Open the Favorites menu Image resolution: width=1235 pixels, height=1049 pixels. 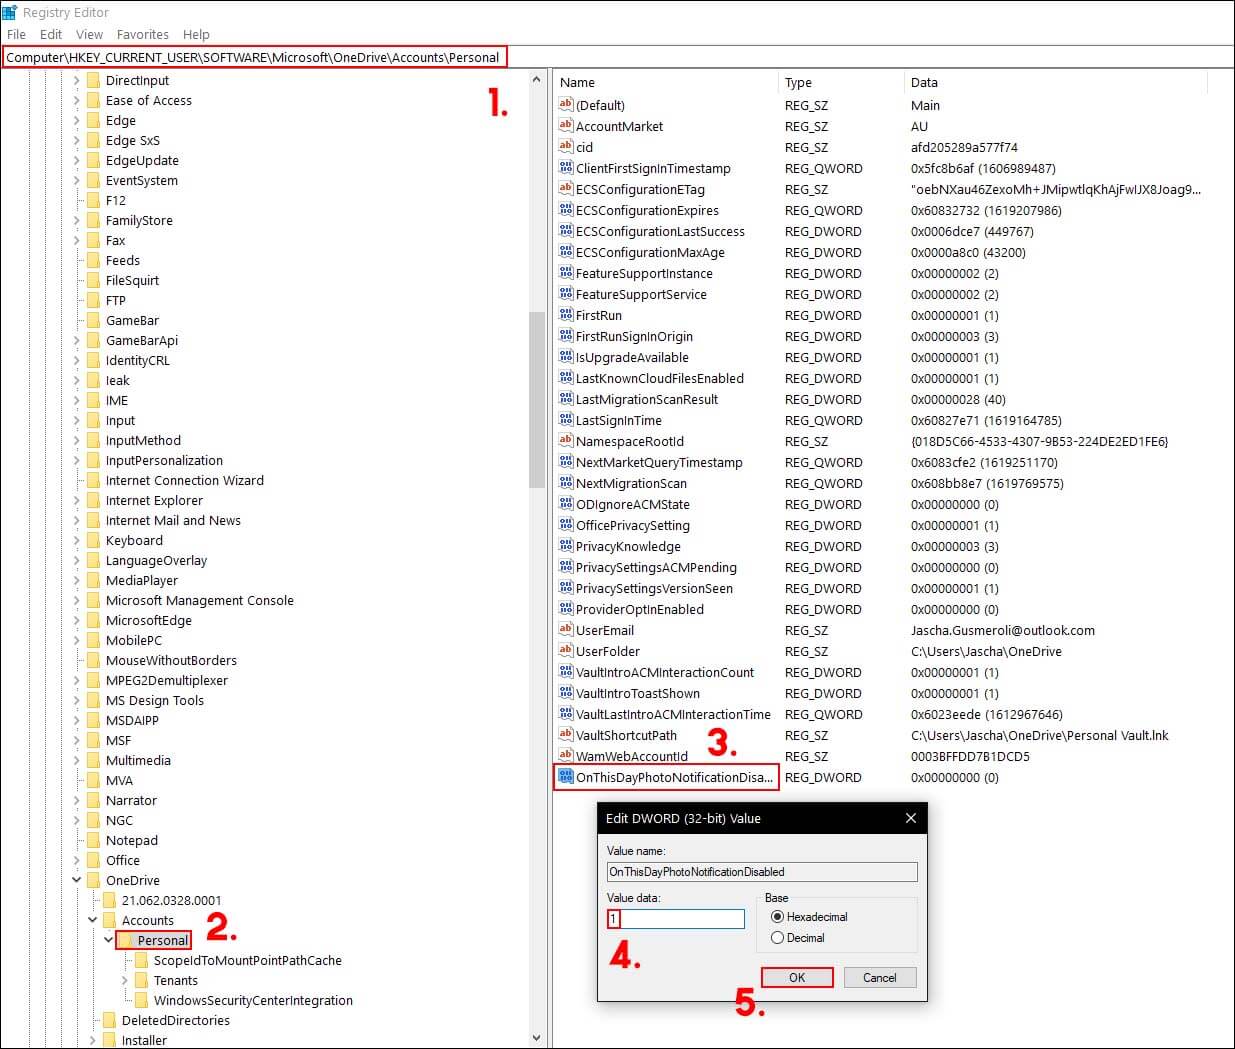tap(143, 34)
